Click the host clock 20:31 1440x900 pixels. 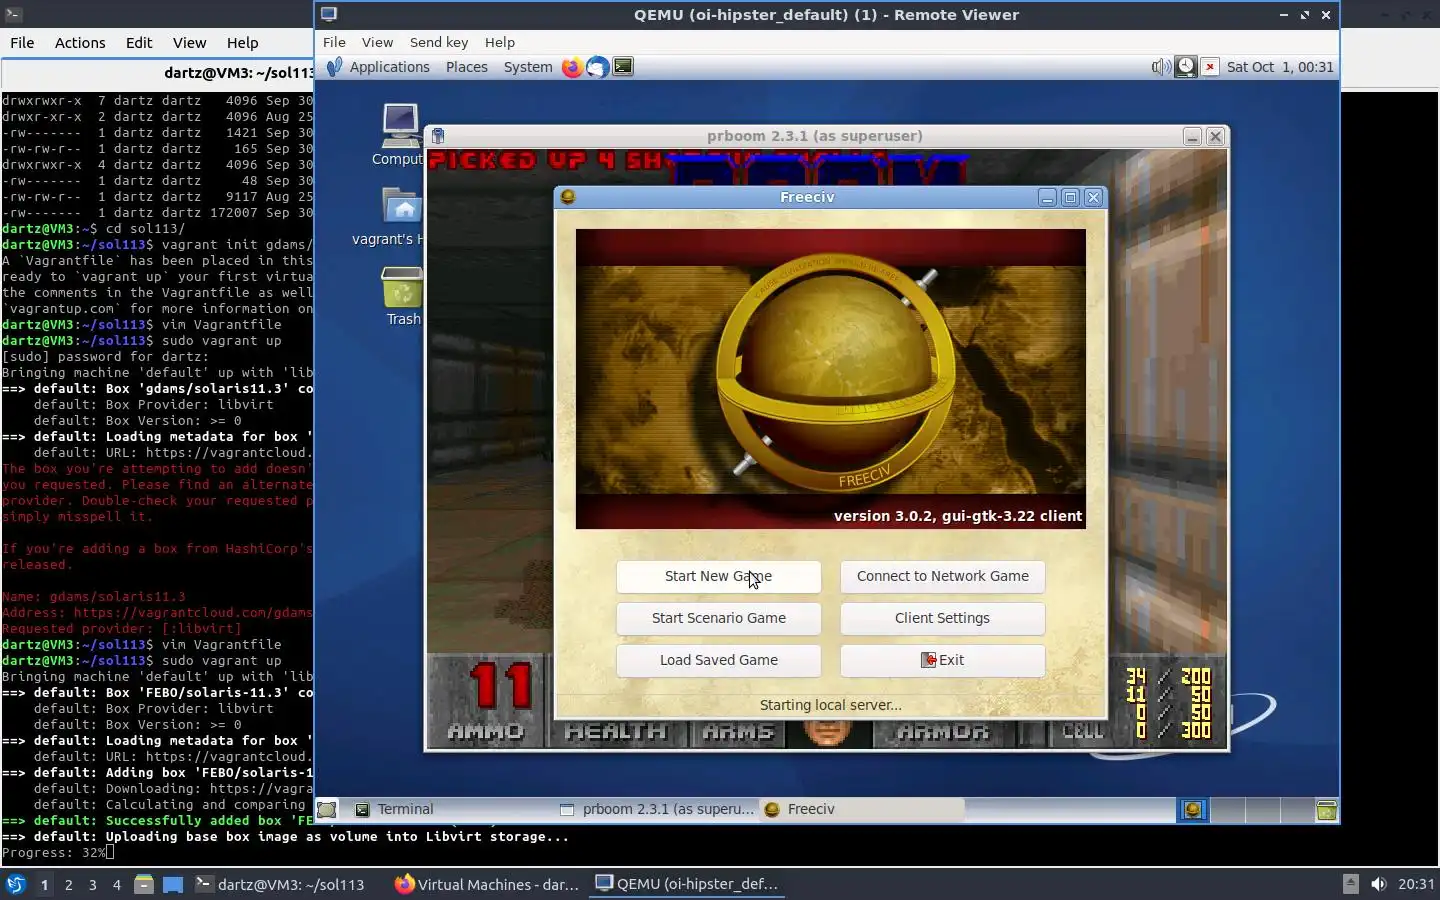(1416, 884)
